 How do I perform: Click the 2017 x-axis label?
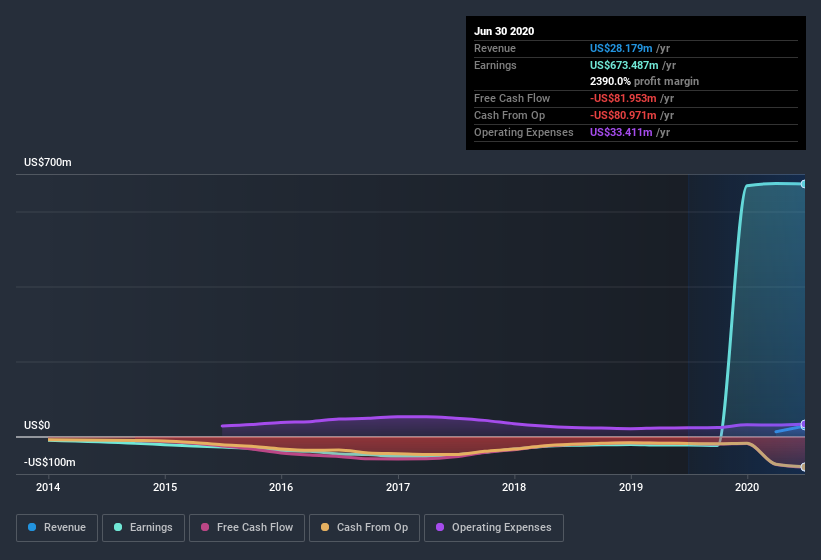point(398,487)
